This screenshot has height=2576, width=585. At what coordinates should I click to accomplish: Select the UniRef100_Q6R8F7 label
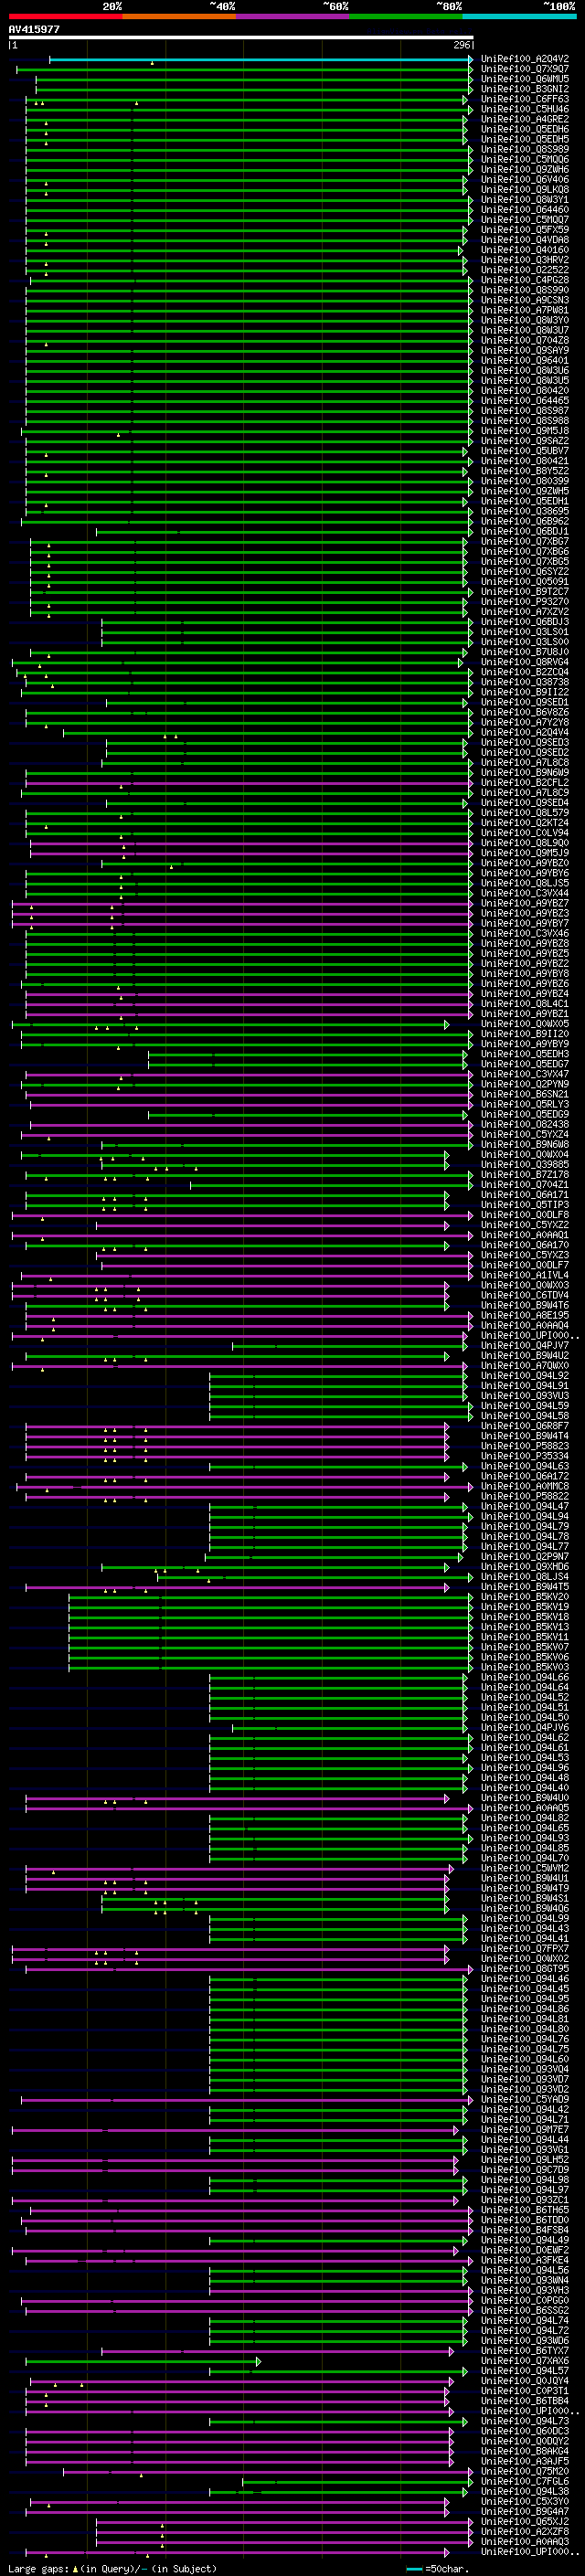tap(525, 1426)
